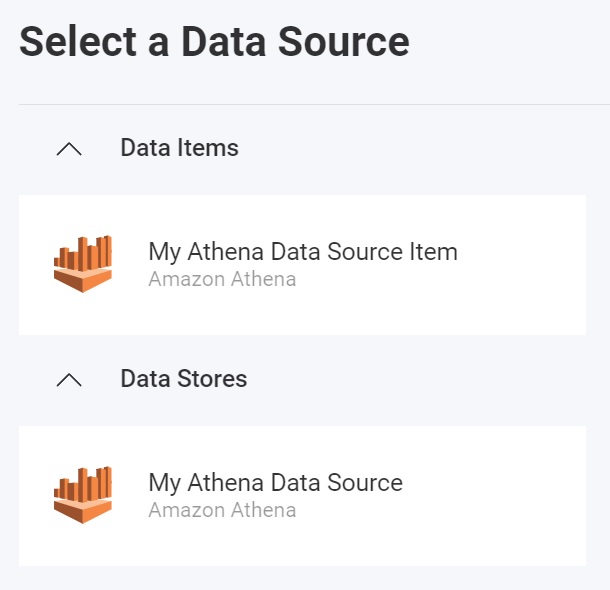Open My Athena Data Source under Data Stores
Image resolution: width=610 pixels, height=590 pixels.
click(275, 483)
